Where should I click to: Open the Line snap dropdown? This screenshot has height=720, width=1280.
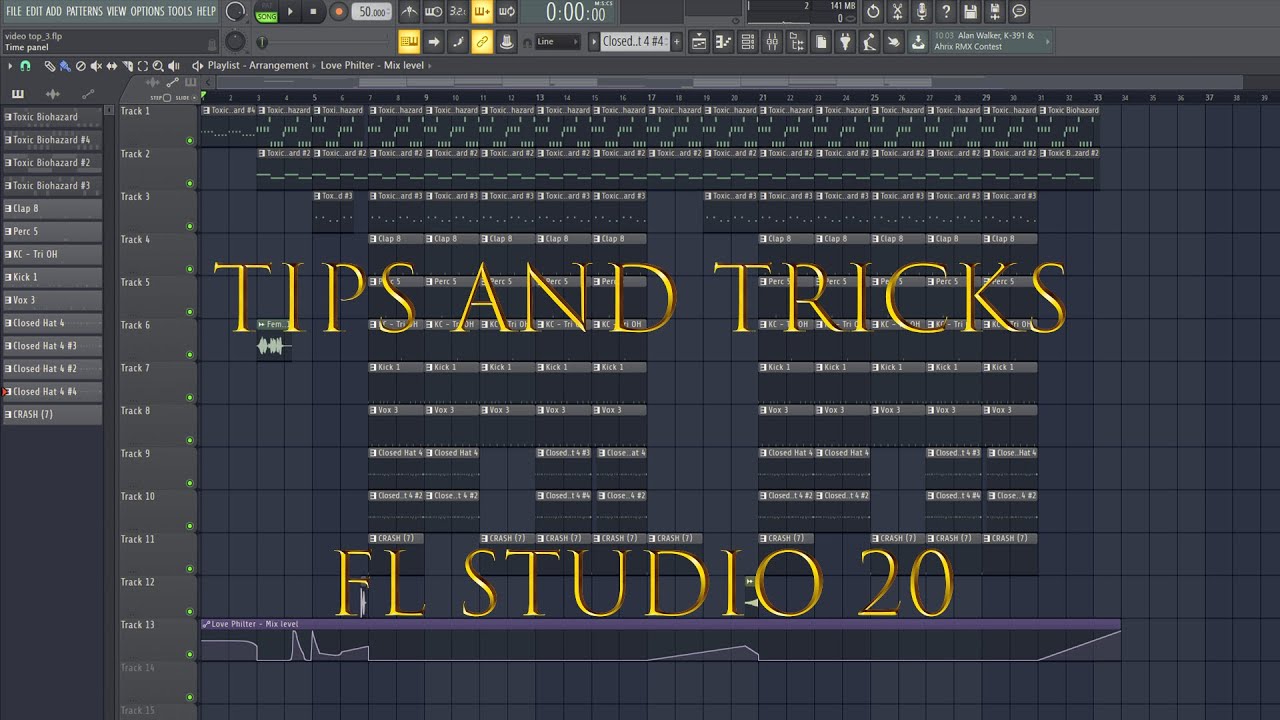[558, 42]
